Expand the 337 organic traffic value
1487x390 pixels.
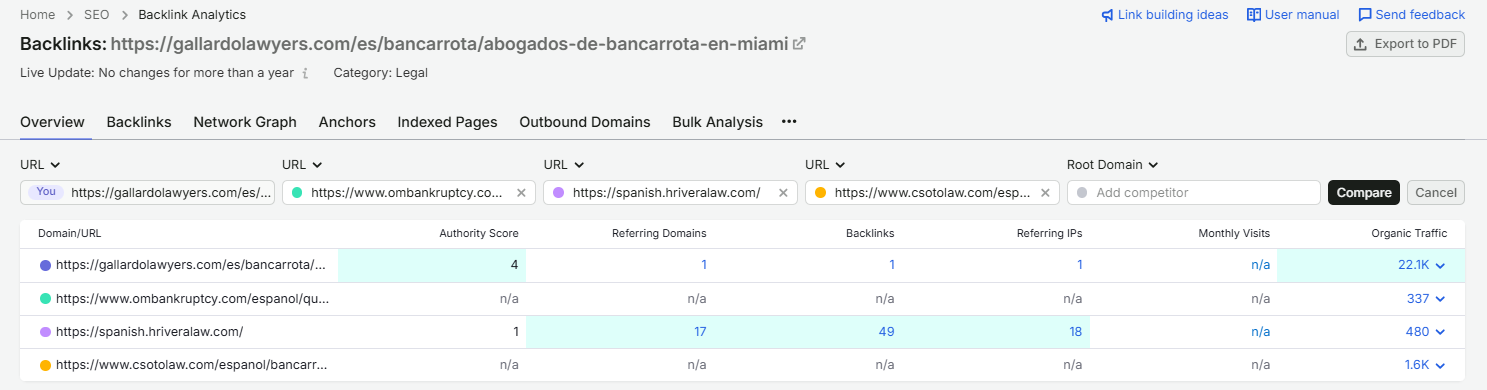pos(1440,298)
